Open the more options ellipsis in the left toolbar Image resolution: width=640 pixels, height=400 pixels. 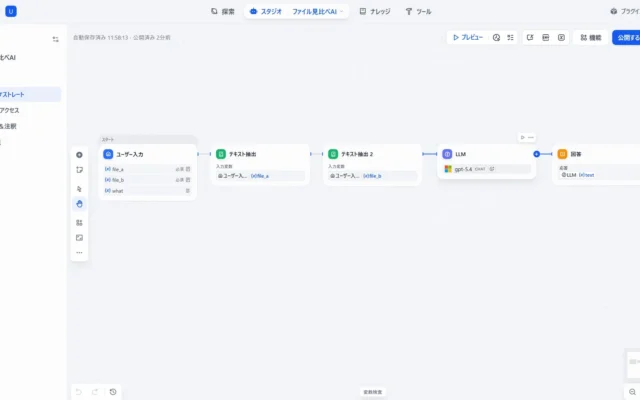tap(79, 253)
